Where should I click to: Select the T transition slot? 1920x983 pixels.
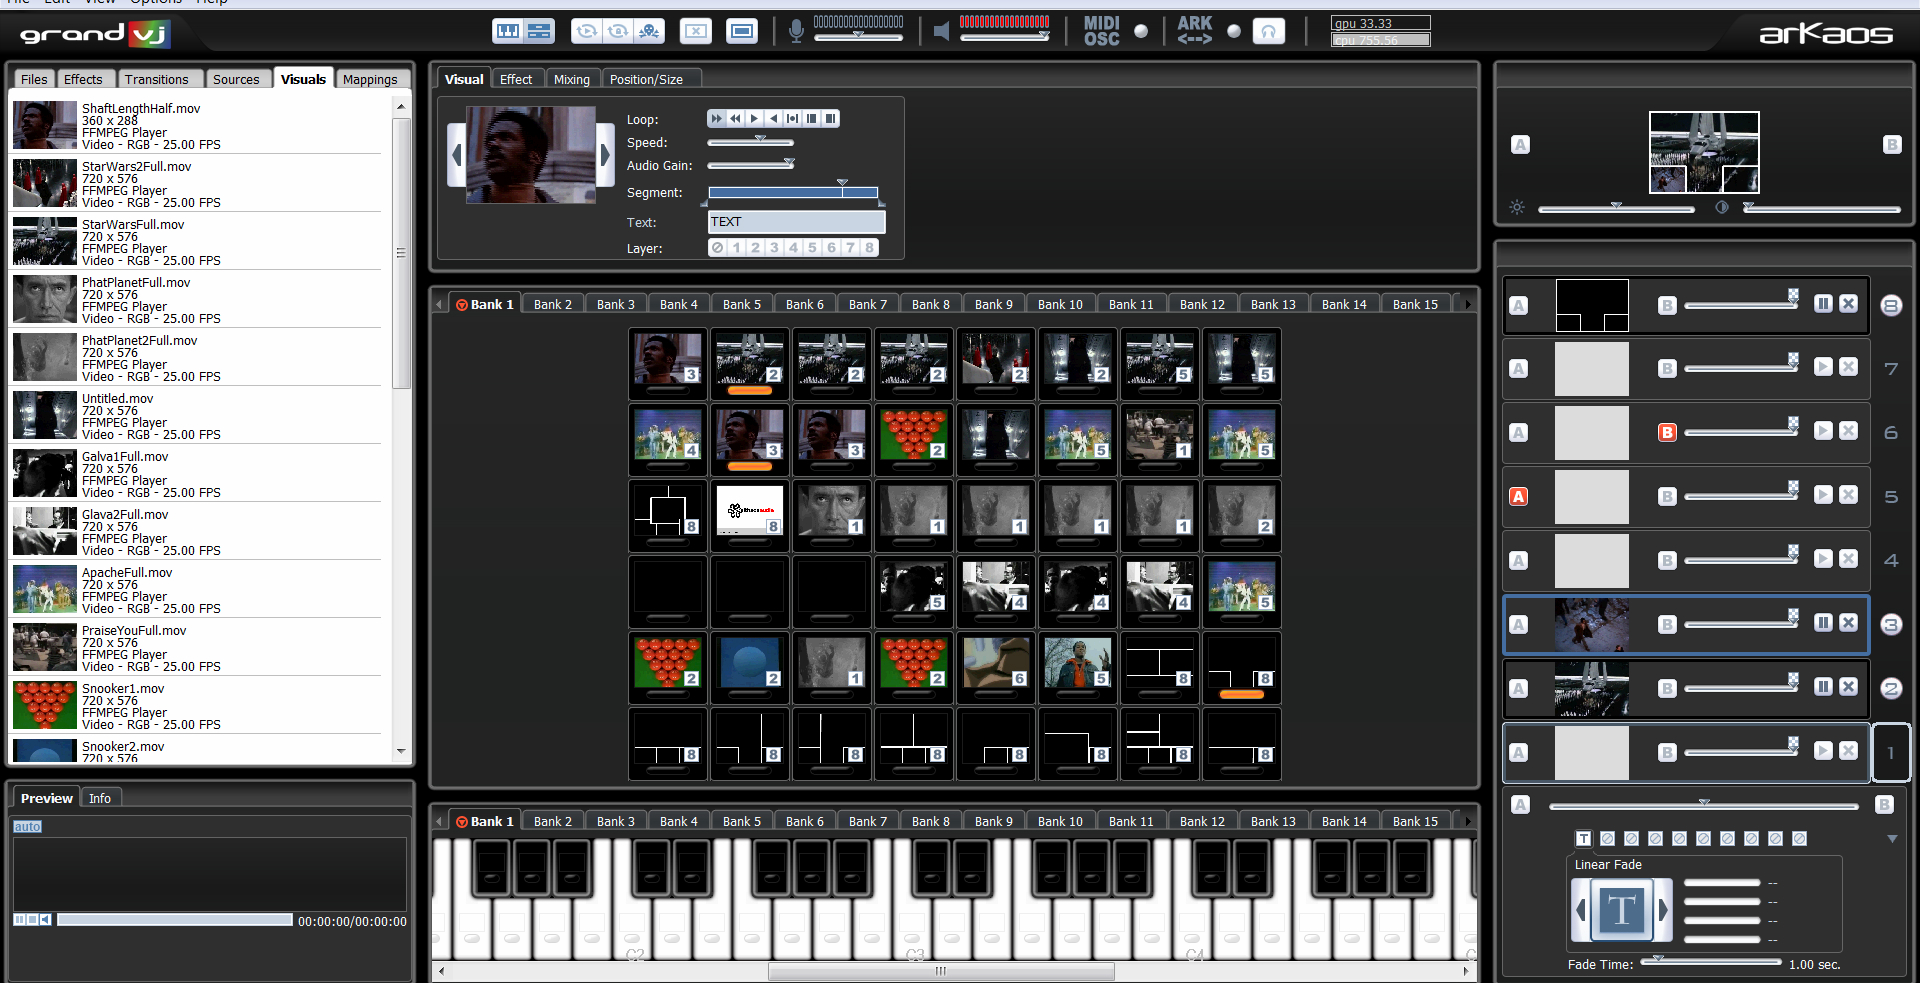coord(1583,839)
